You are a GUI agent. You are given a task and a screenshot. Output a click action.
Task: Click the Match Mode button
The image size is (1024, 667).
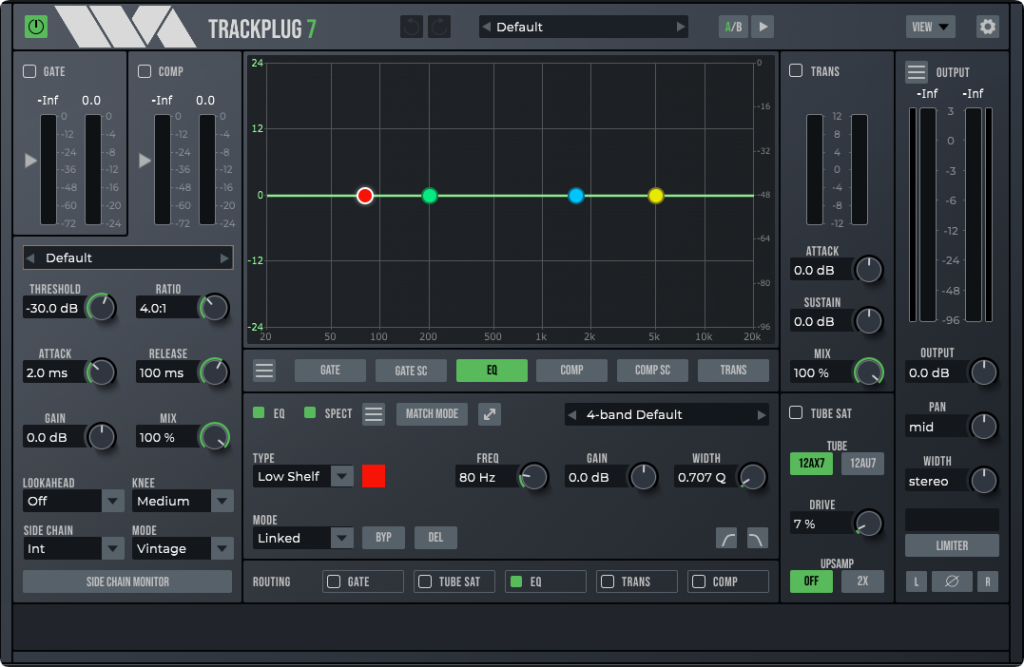click(x=432, y=414)
